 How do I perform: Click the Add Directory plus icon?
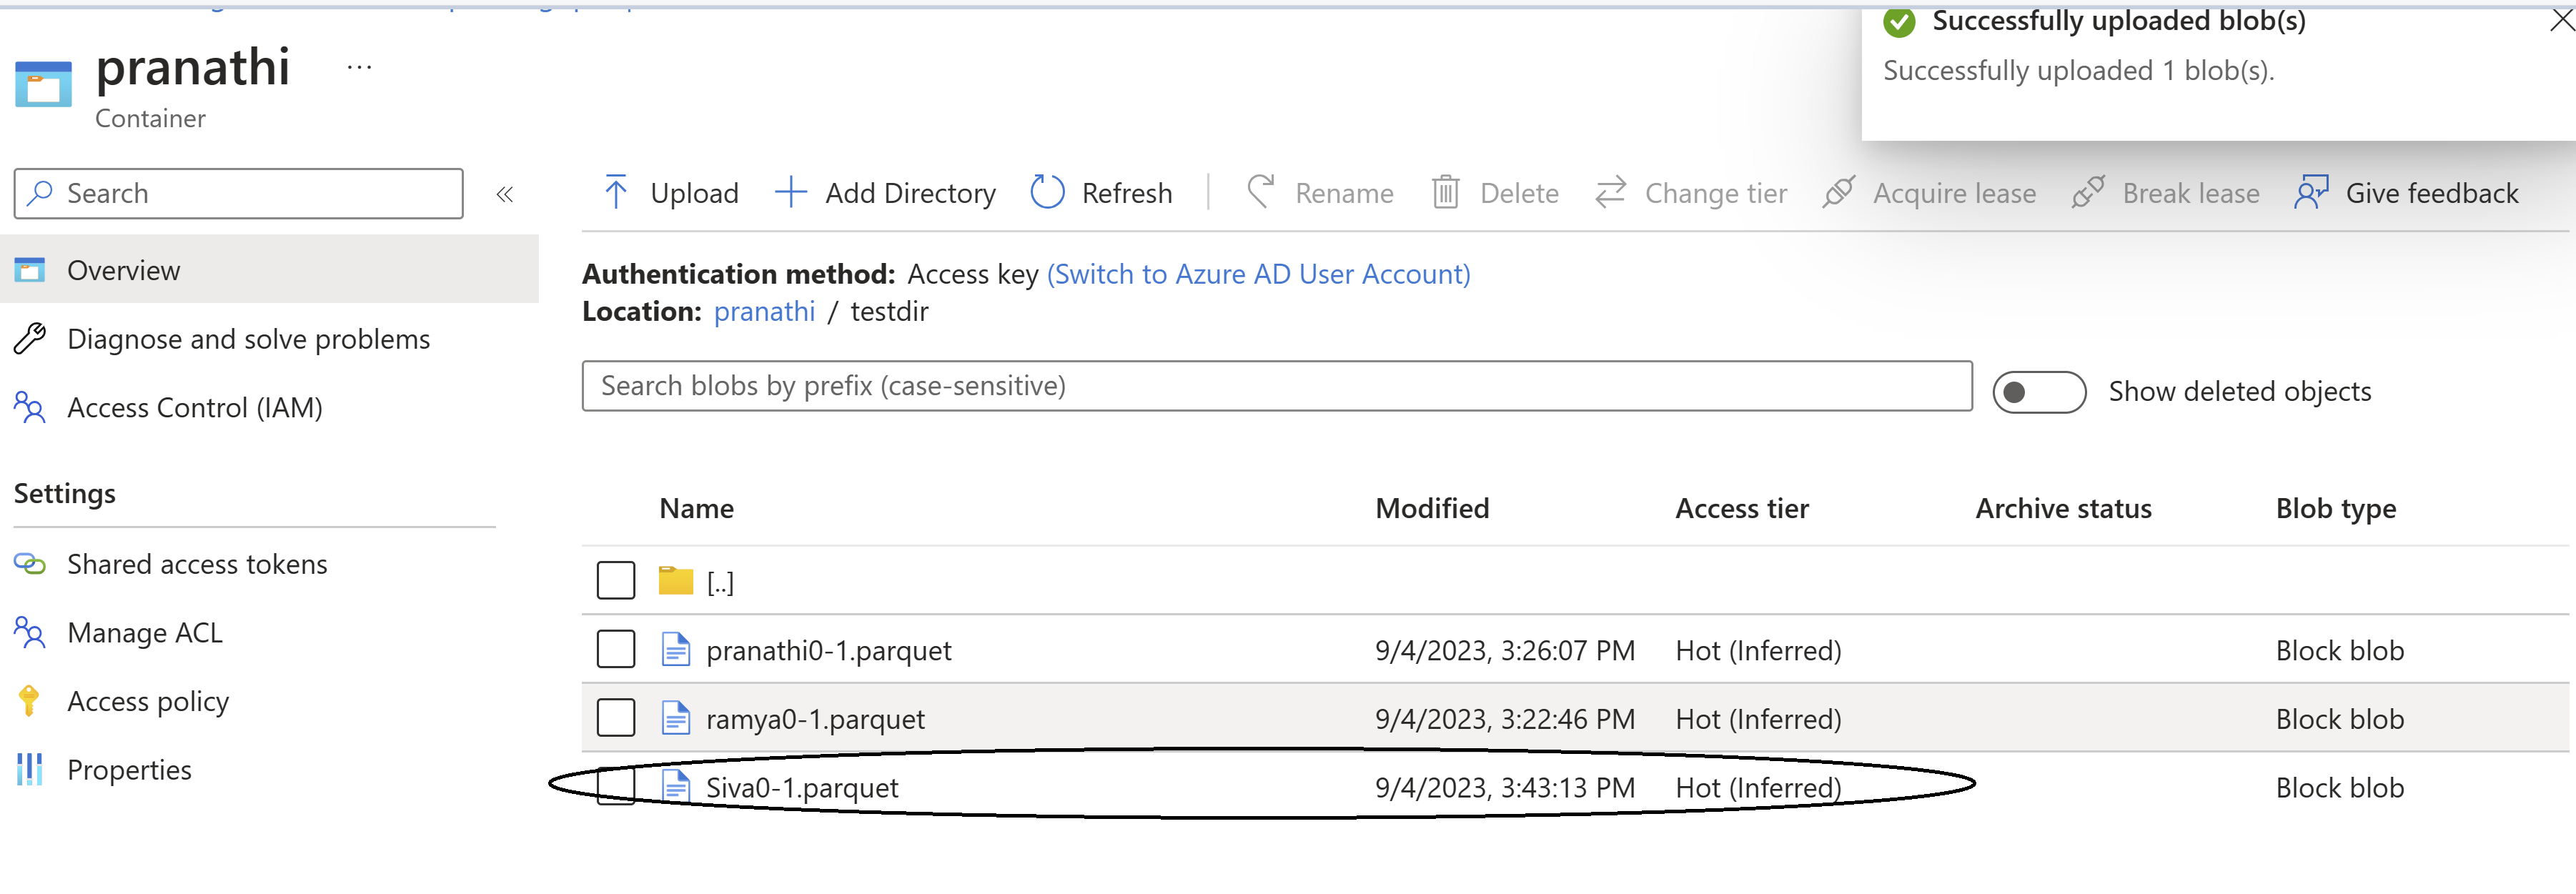coord(790,192)
